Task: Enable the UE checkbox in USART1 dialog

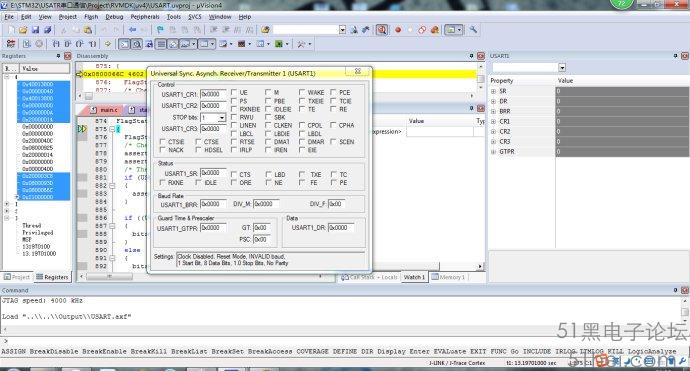Action: [234, 92]
